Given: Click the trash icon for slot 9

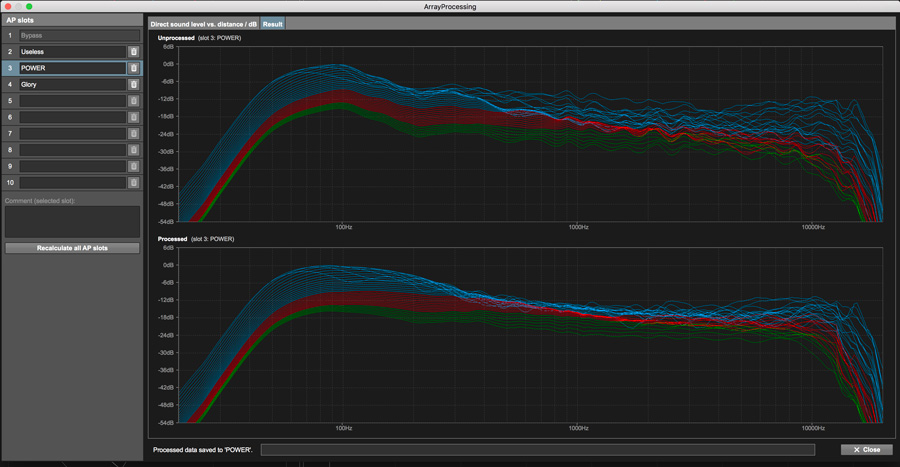Looking at the screenshot, I should (x=134, y=166).
